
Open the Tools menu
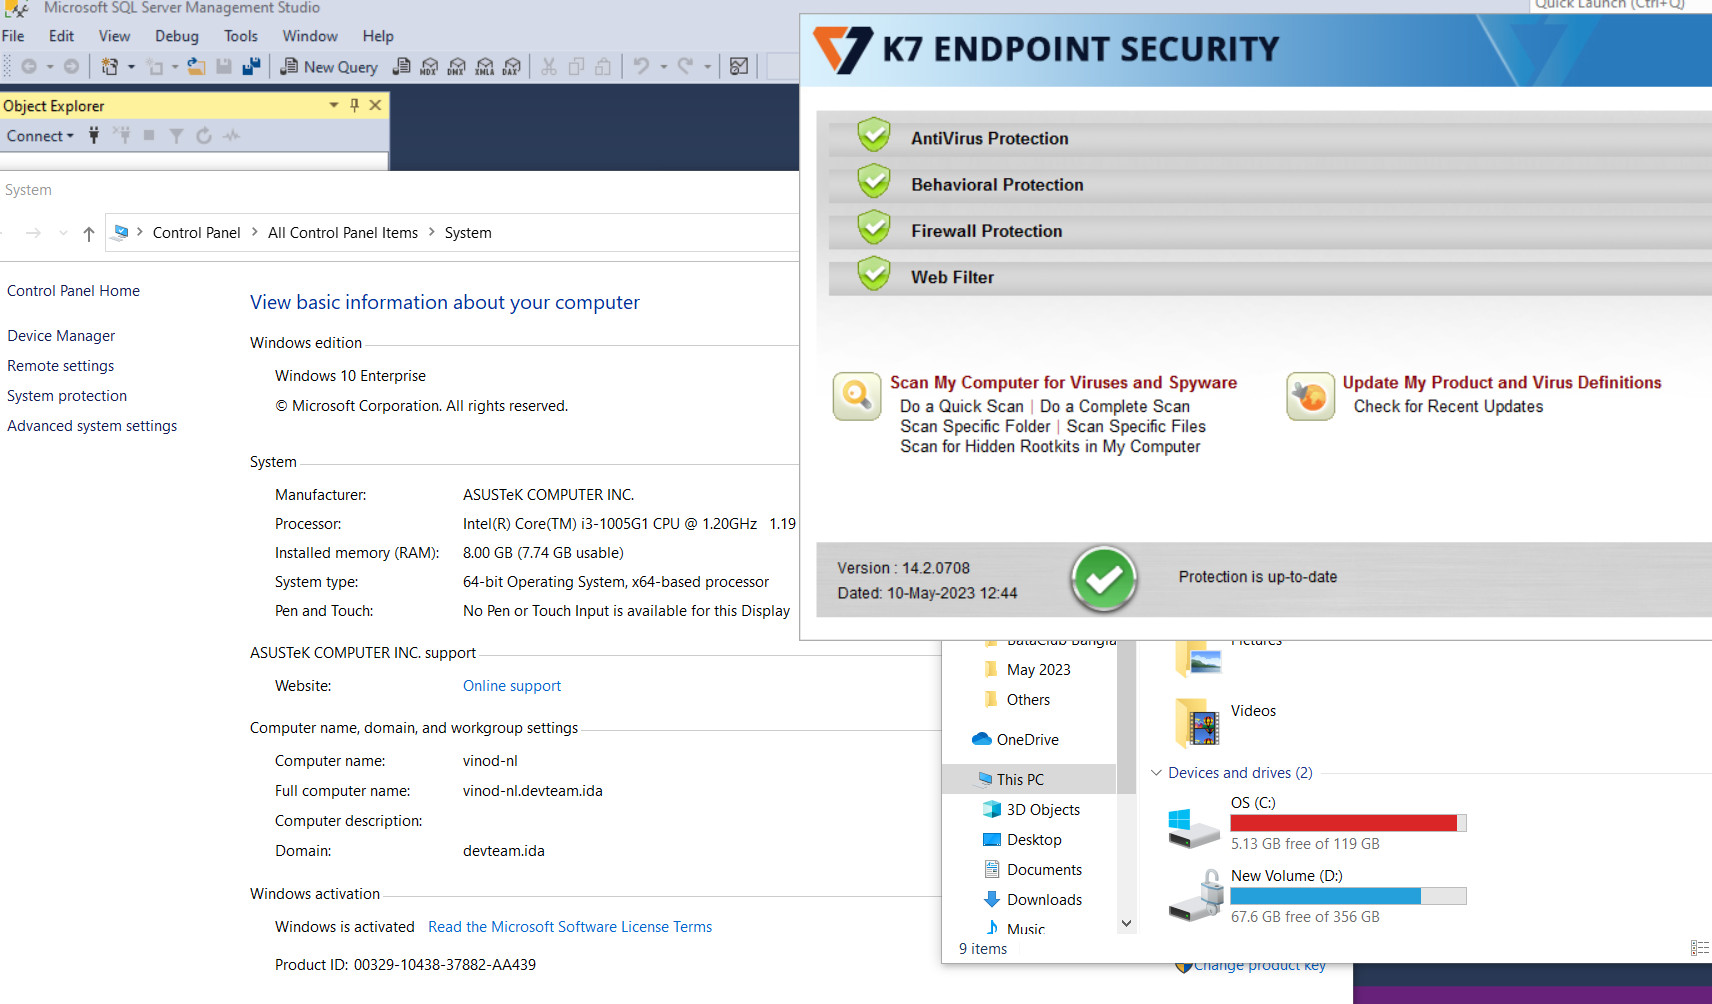240,36
